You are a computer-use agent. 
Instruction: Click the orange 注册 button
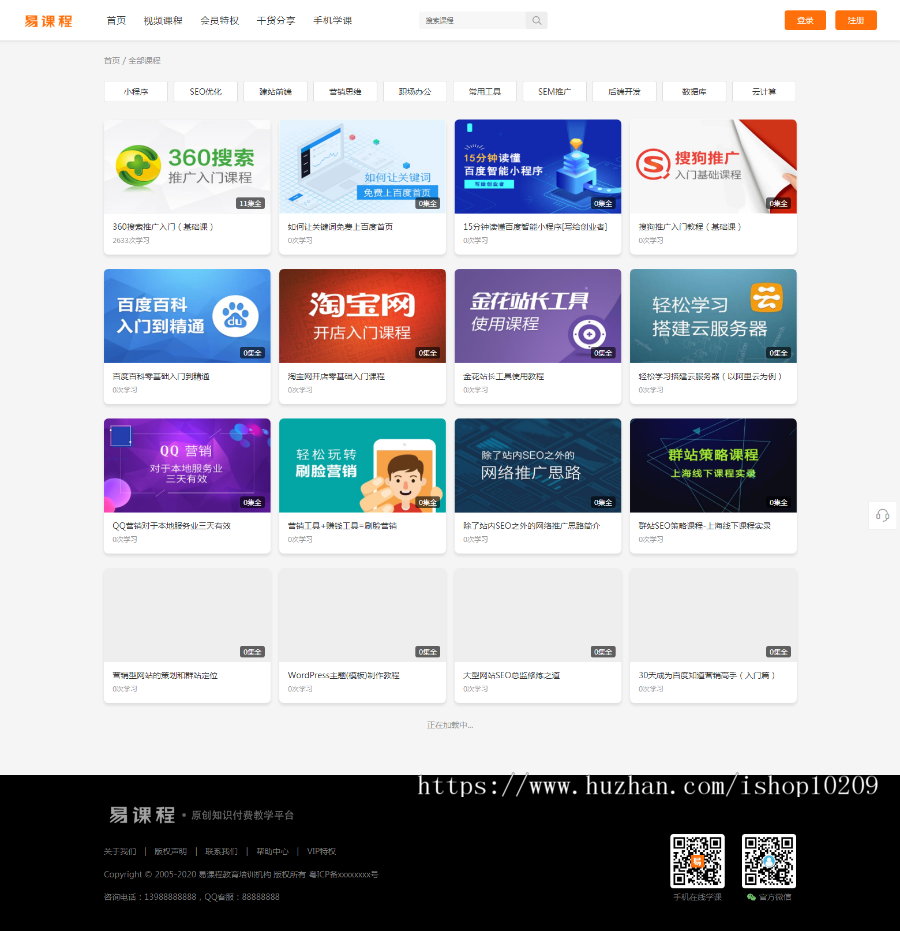(855, 20)
